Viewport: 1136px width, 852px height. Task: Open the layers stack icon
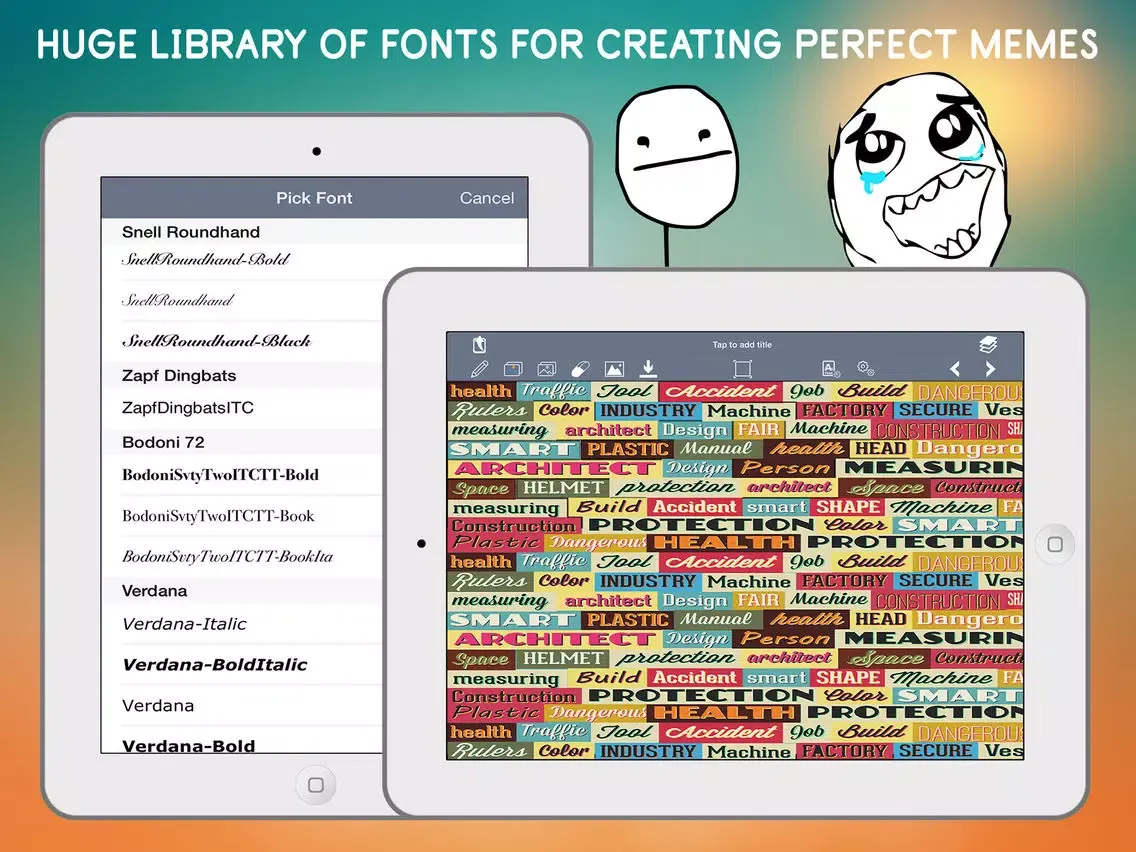click(x=988, y=344)
